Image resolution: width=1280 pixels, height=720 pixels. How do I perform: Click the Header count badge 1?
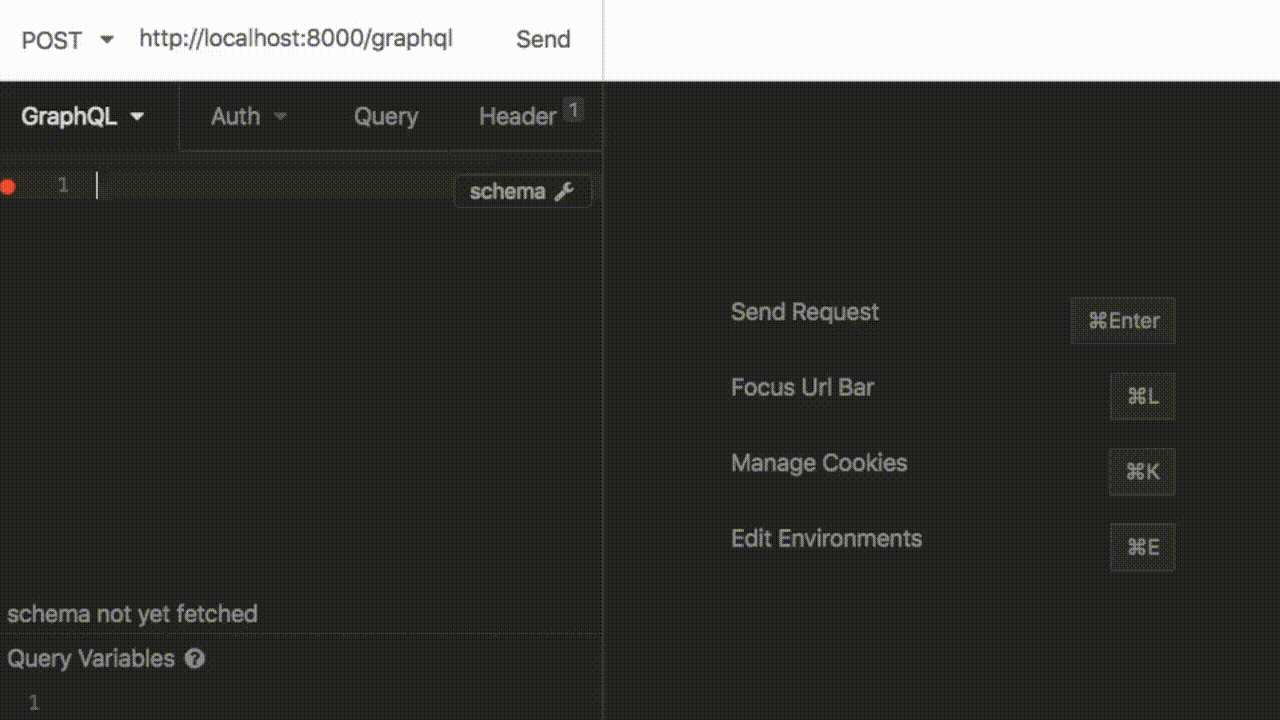[573, 110]
